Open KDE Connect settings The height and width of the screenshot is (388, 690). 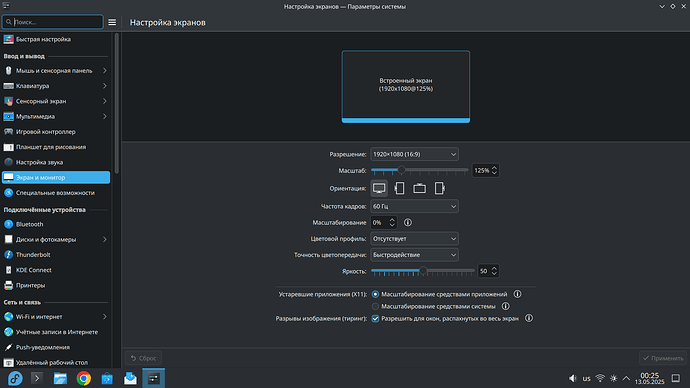56,270
